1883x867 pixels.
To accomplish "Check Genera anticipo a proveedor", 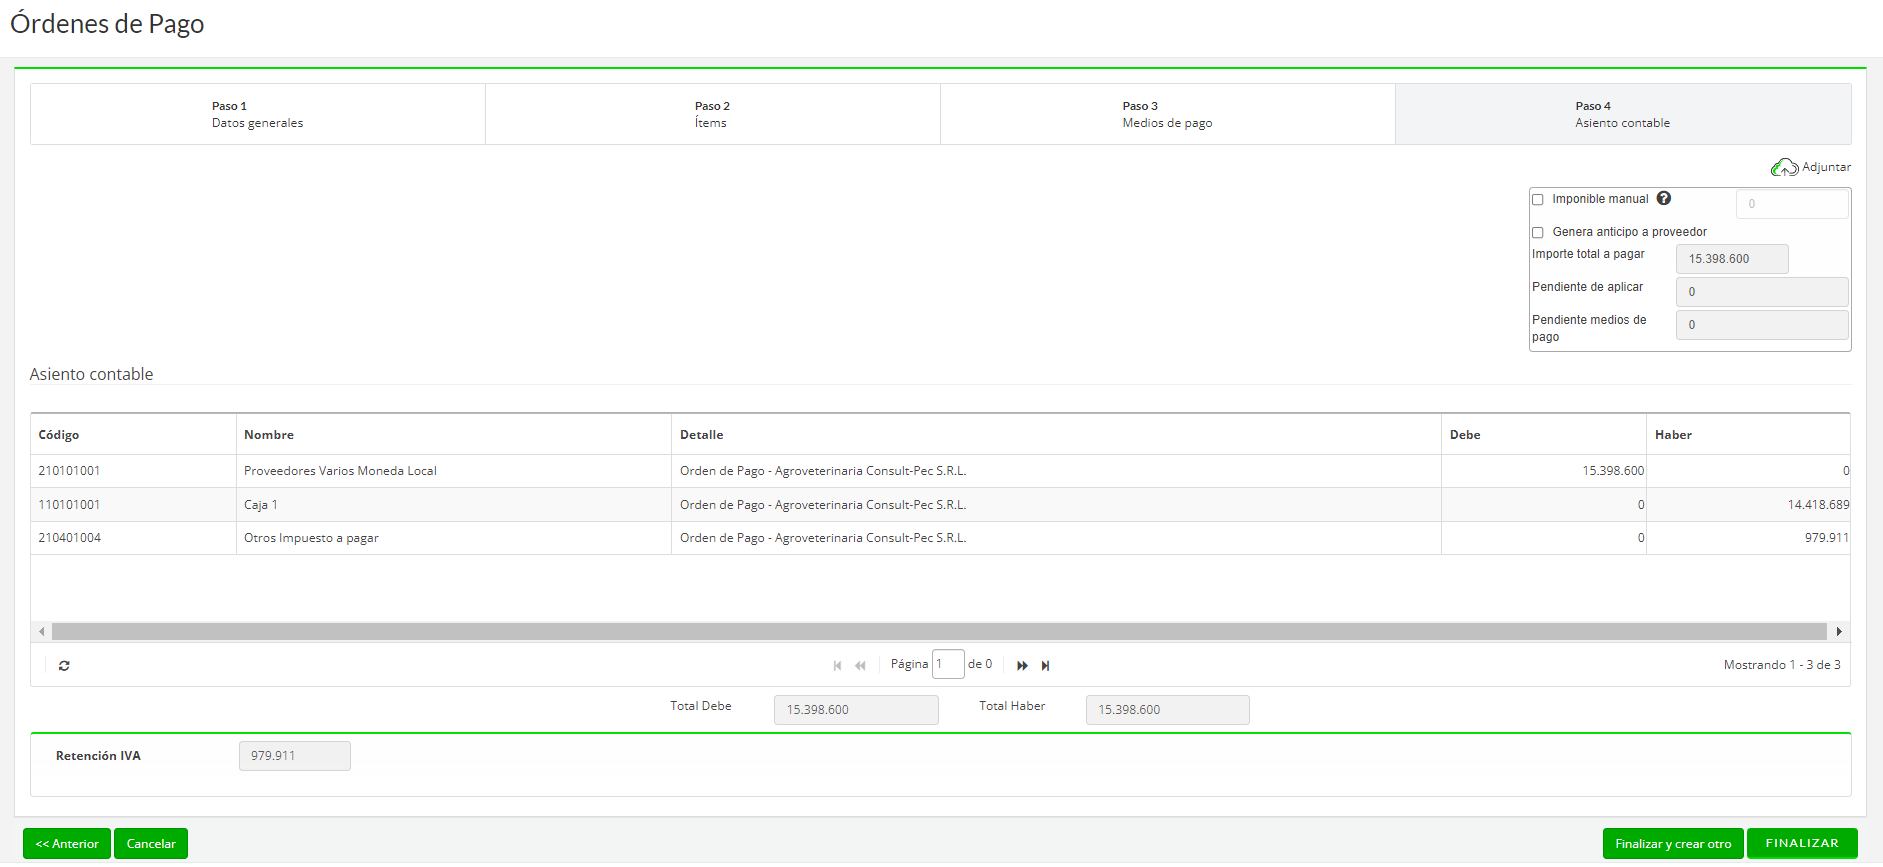I will pyautogui.click(x=1538, y=232).
